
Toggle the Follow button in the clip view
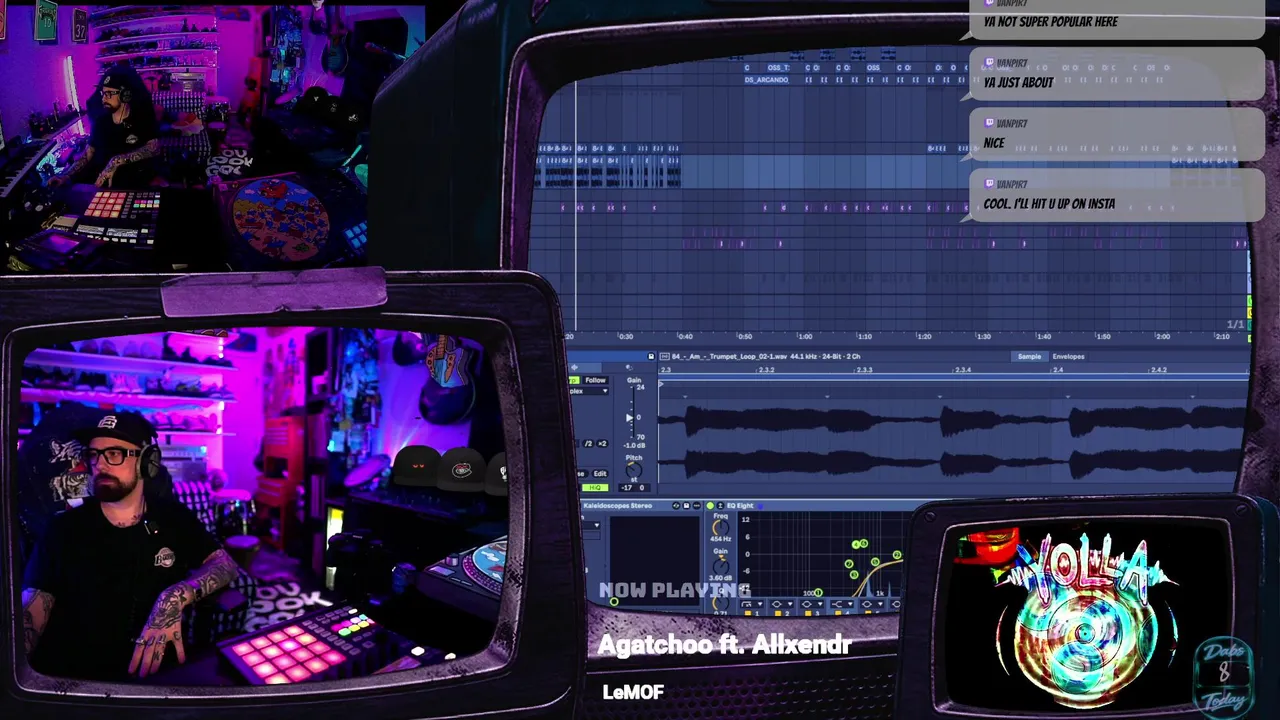coord(595,380)
